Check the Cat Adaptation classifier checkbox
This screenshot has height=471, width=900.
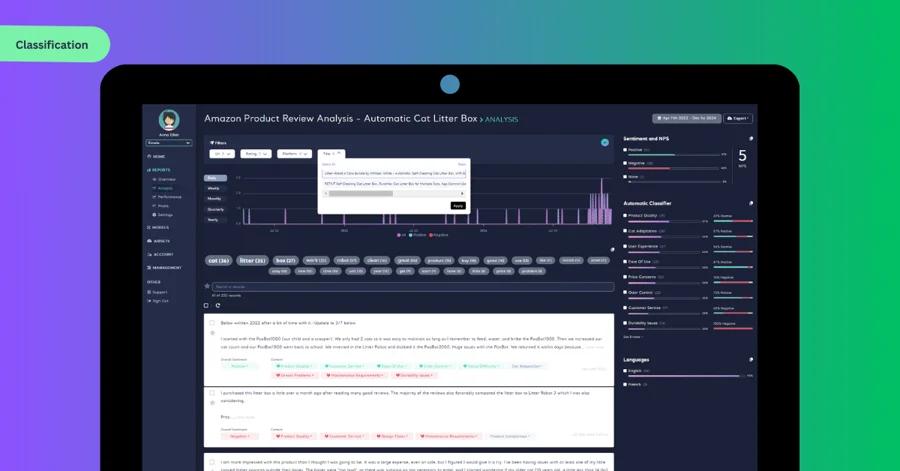[625, 231]
